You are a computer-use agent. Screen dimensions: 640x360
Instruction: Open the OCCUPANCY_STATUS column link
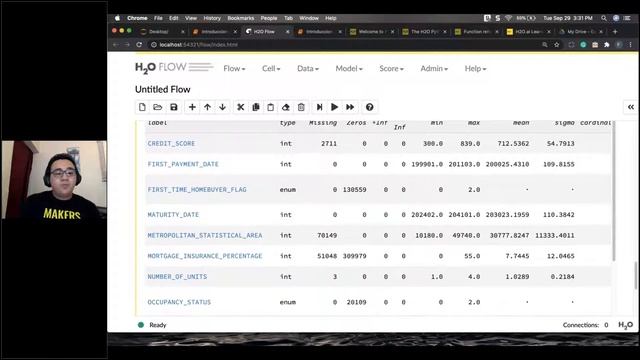tap(179, 302)
